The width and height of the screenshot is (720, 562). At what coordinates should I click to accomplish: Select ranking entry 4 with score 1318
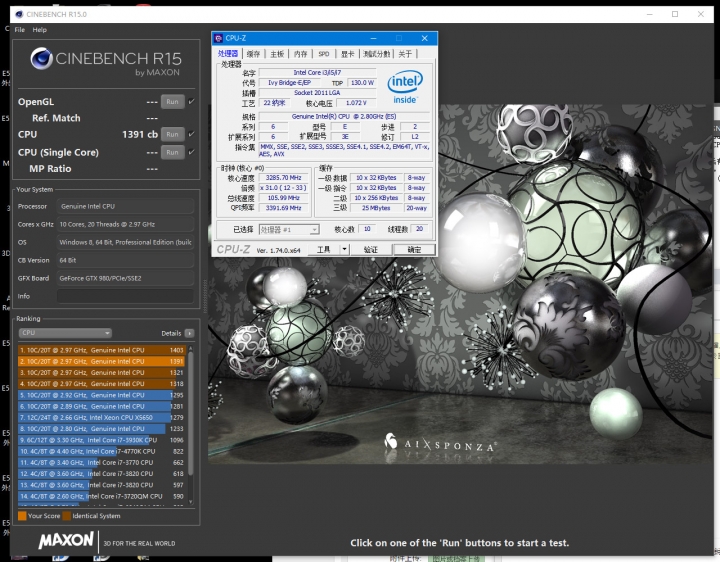coord(101,384)
